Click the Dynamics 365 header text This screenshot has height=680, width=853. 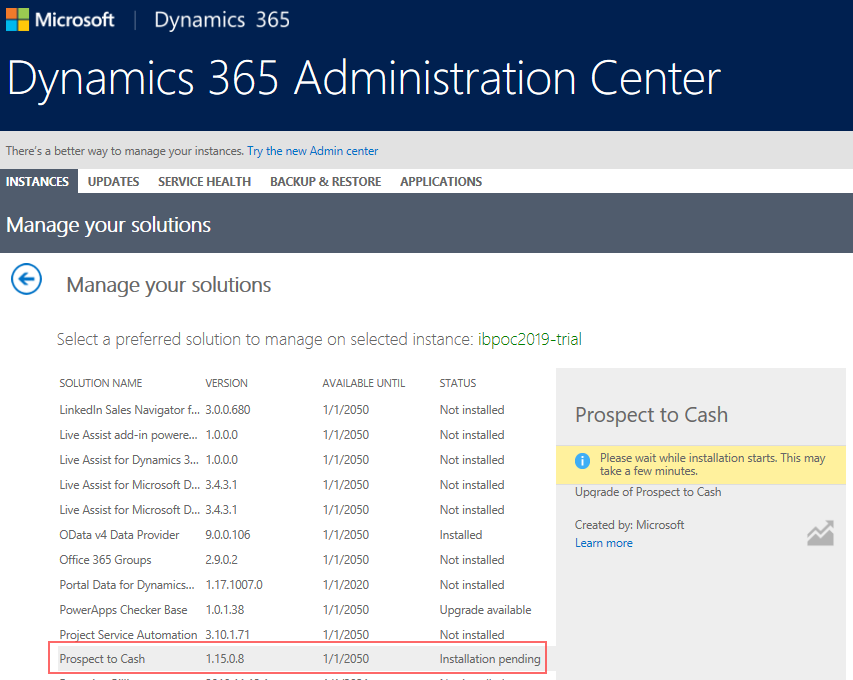[x=222, y=20]
